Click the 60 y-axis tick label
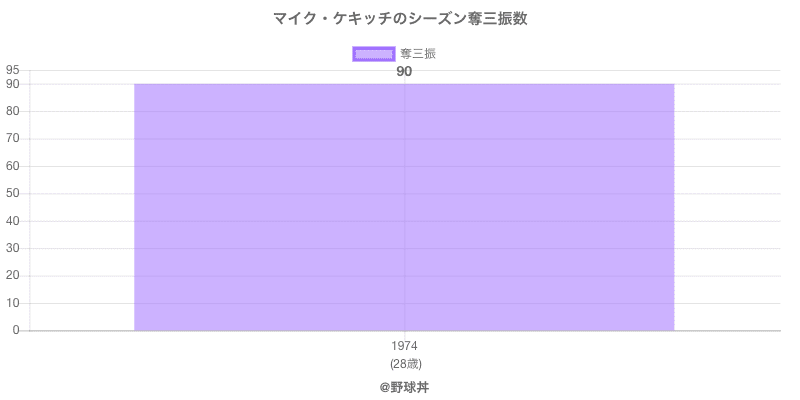This screenshot has height=400, width=800. pyautogui.click(x=13, y=166)
